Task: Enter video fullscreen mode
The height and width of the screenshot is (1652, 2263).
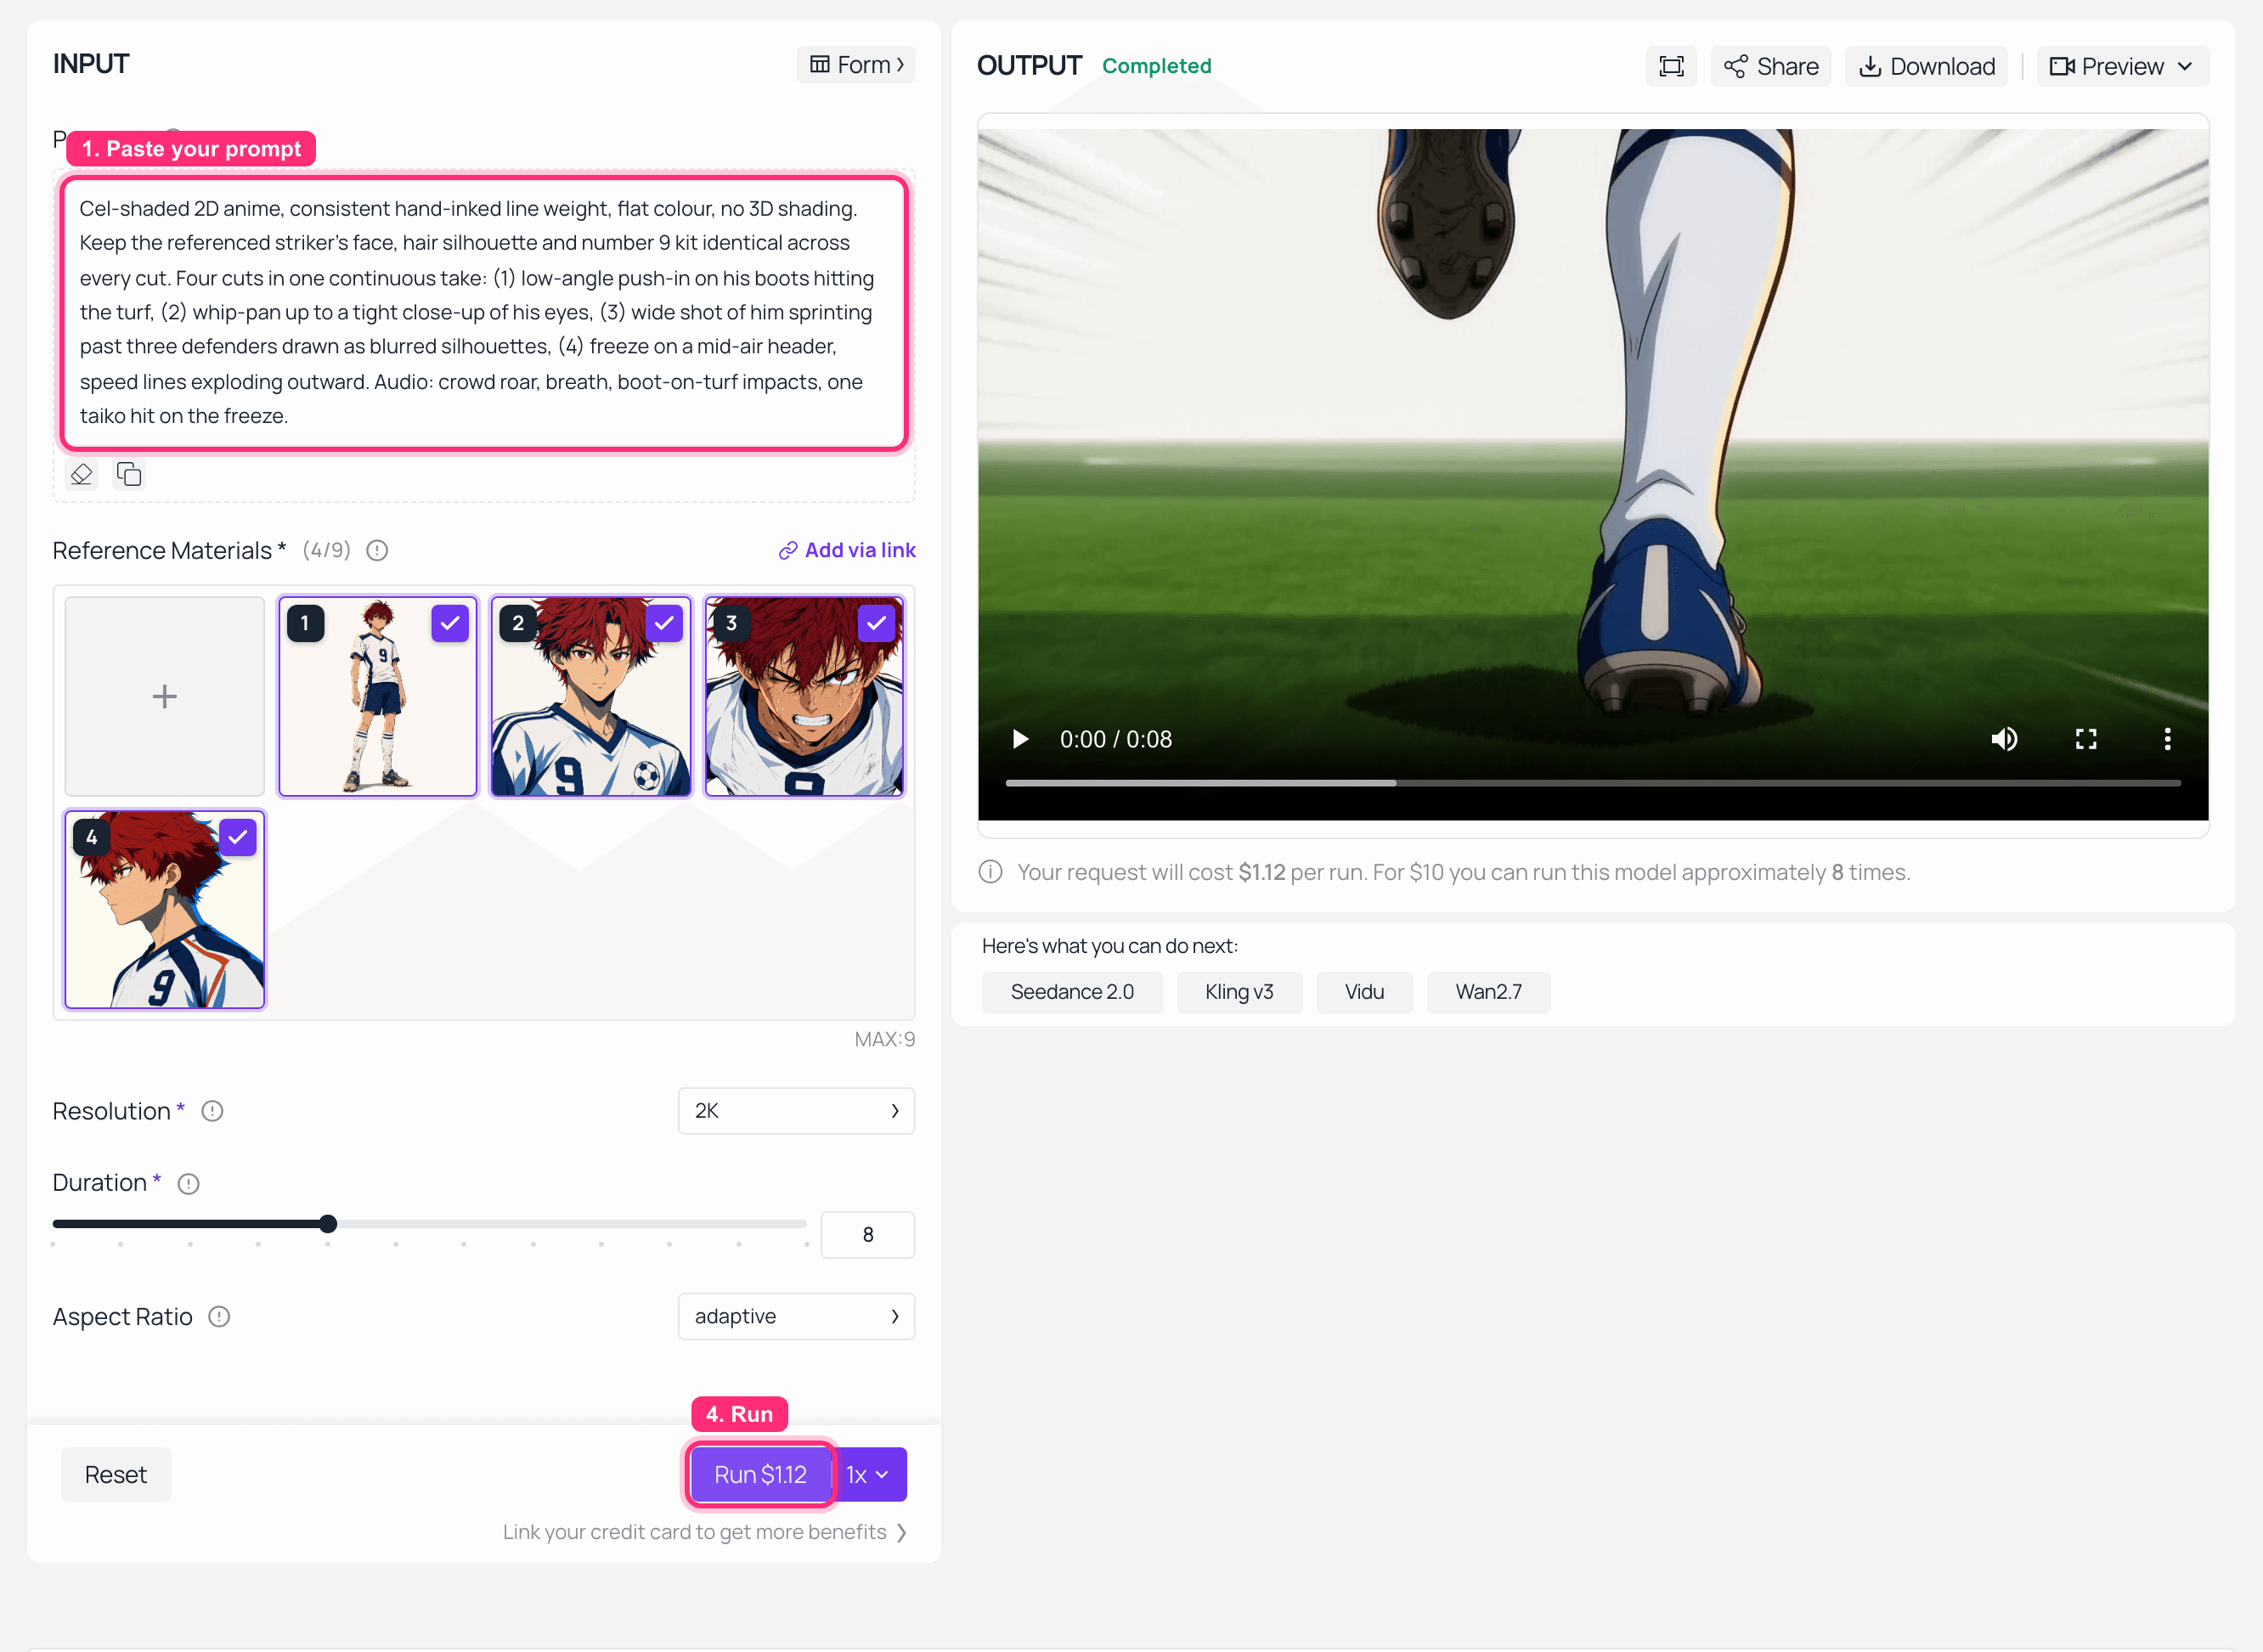Action: click(2086, 739)
